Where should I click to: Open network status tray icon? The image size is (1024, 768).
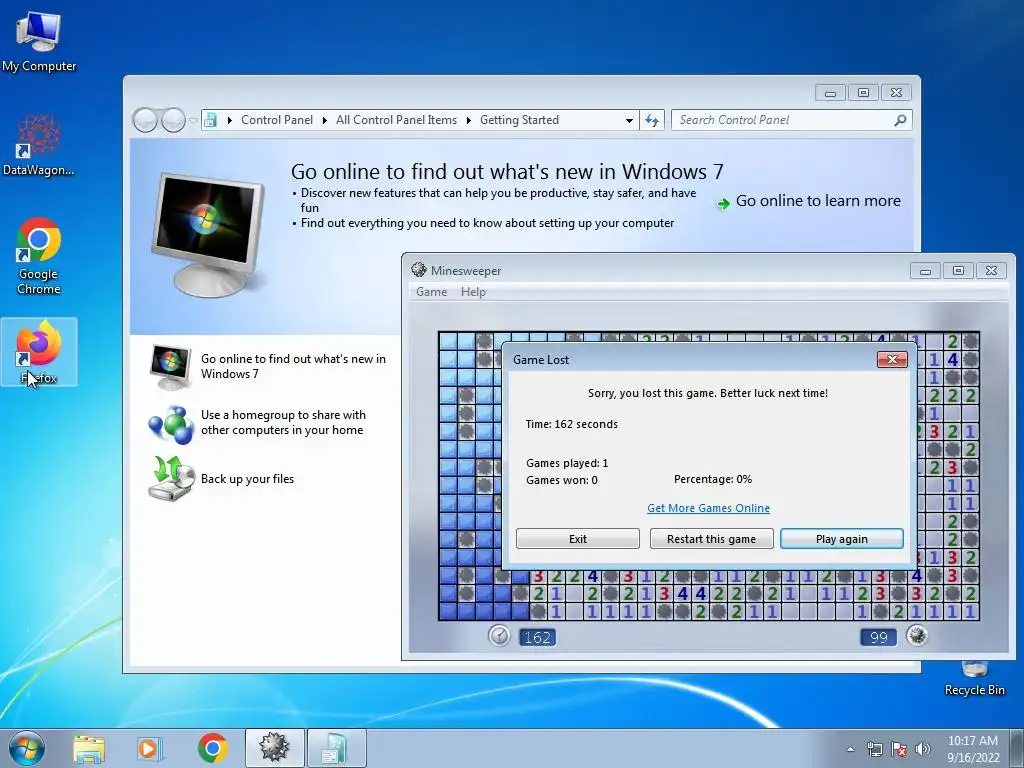click(874, 749)
